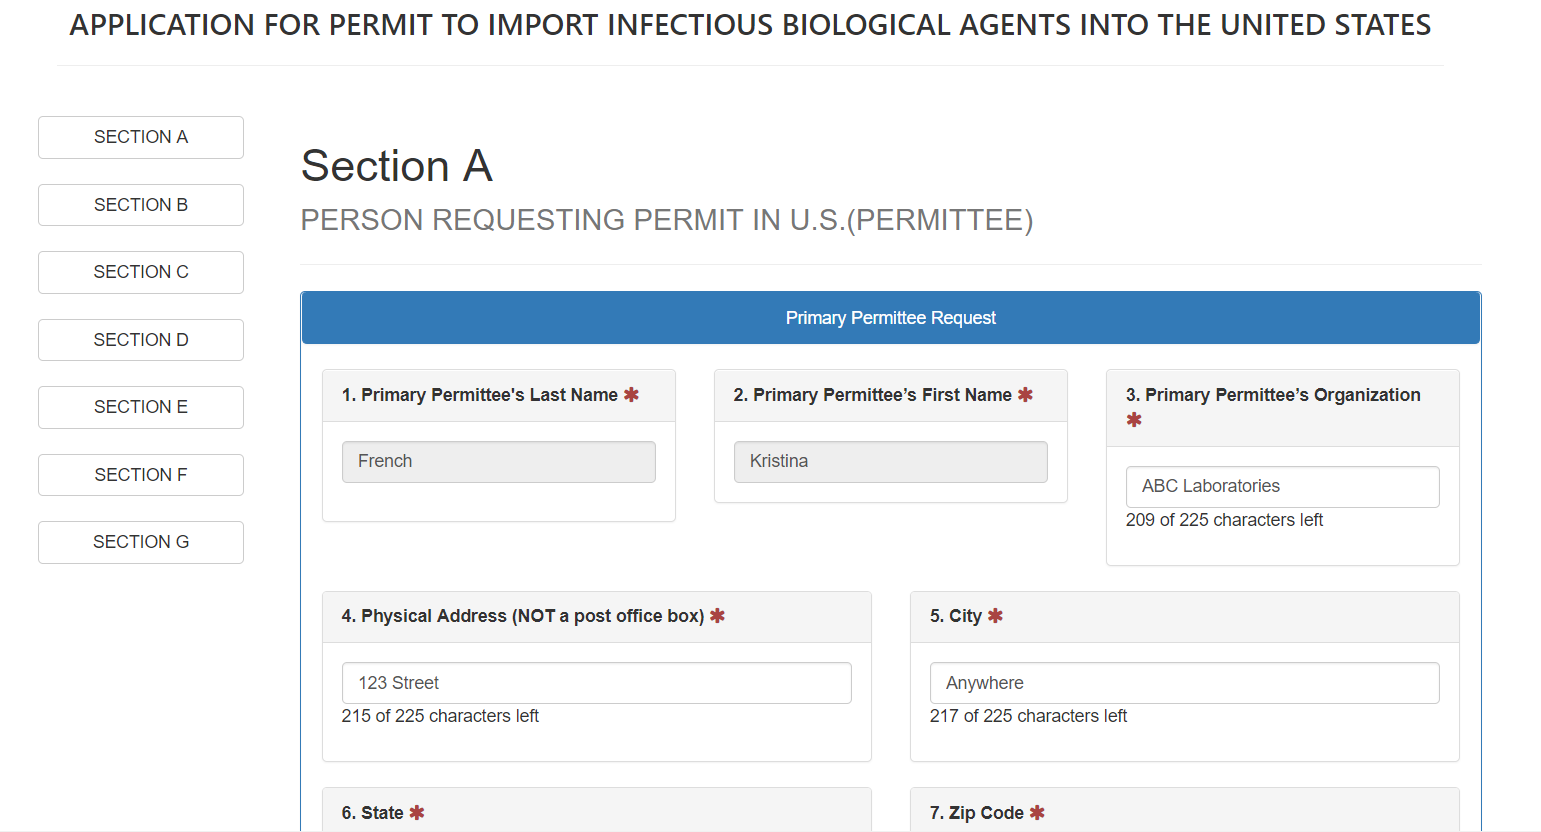Click the required asterisk beside City
The width and height of the screenshot is (1541, 832).
[995, 616]
